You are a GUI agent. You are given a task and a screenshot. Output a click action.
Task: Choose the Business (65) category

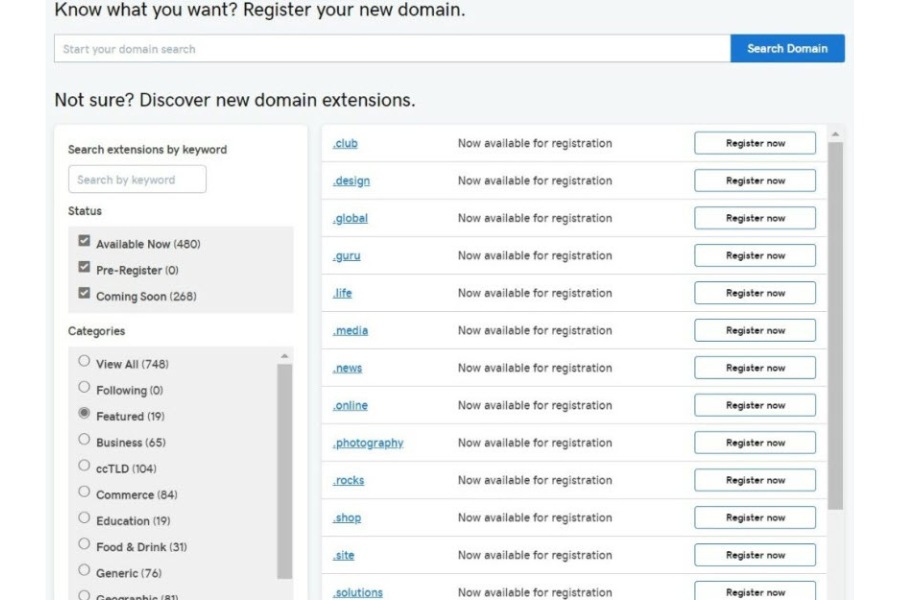click(x=84, y=439)
